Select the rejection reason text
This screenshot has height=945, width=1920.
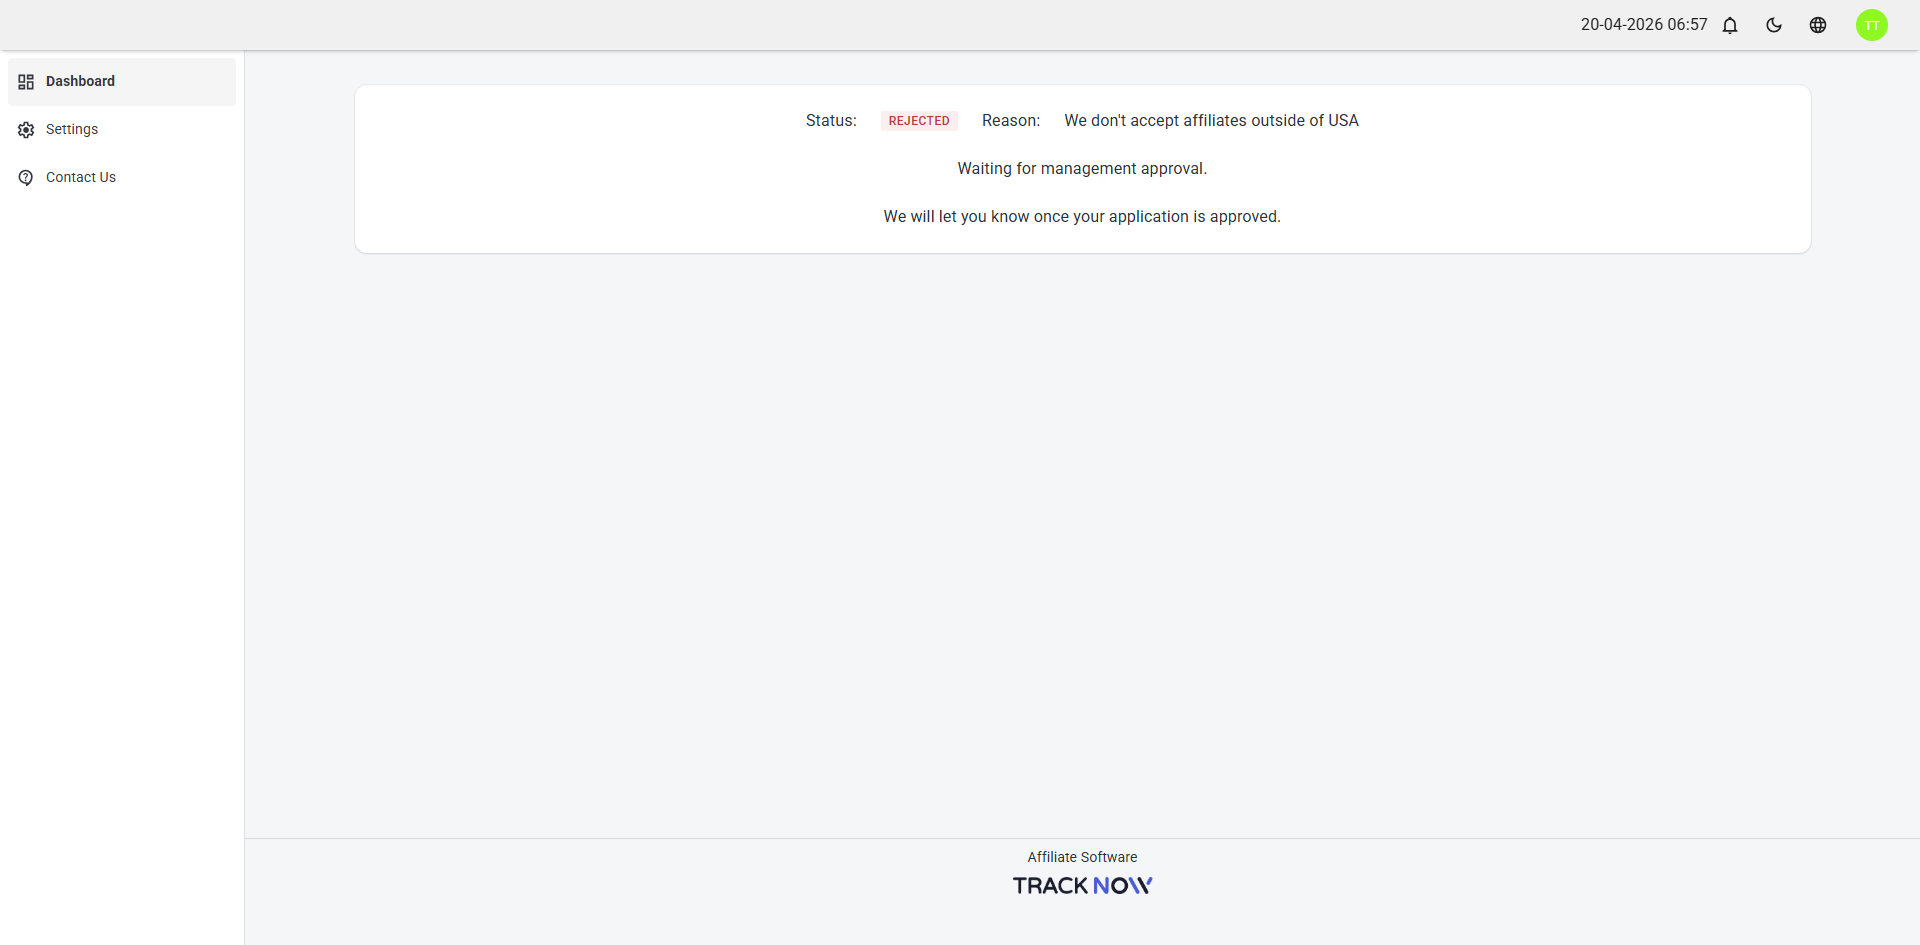tap(1211, 121)
